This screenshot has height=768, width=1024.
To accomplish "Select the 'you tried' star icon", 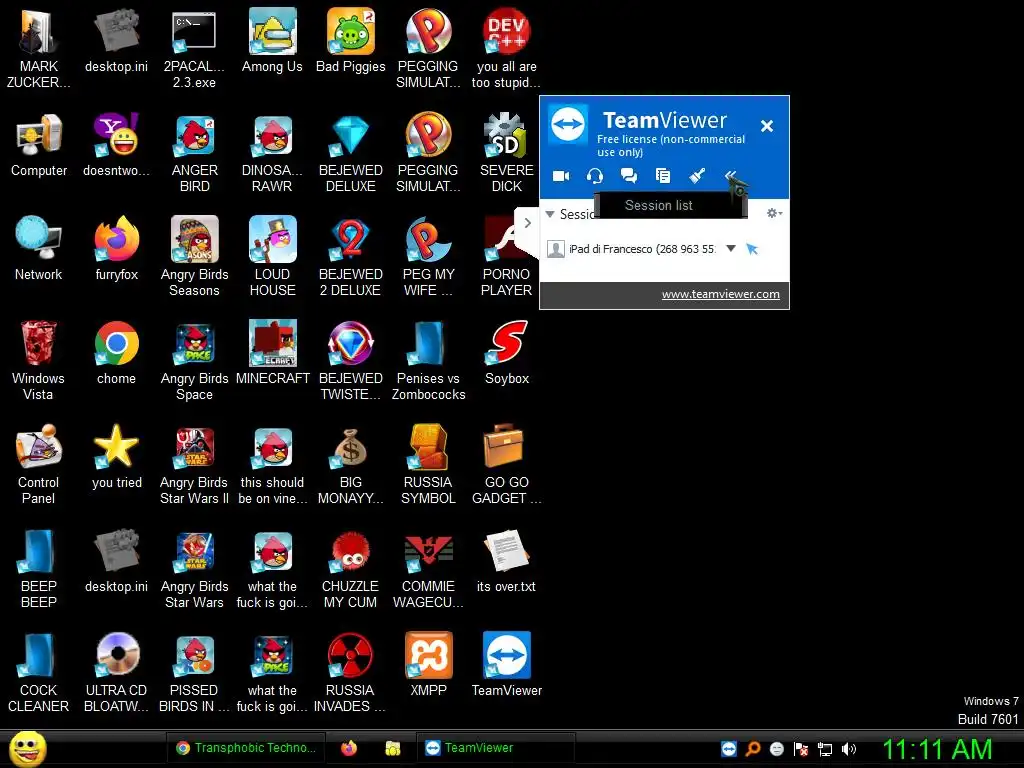I will click(116, 456).
